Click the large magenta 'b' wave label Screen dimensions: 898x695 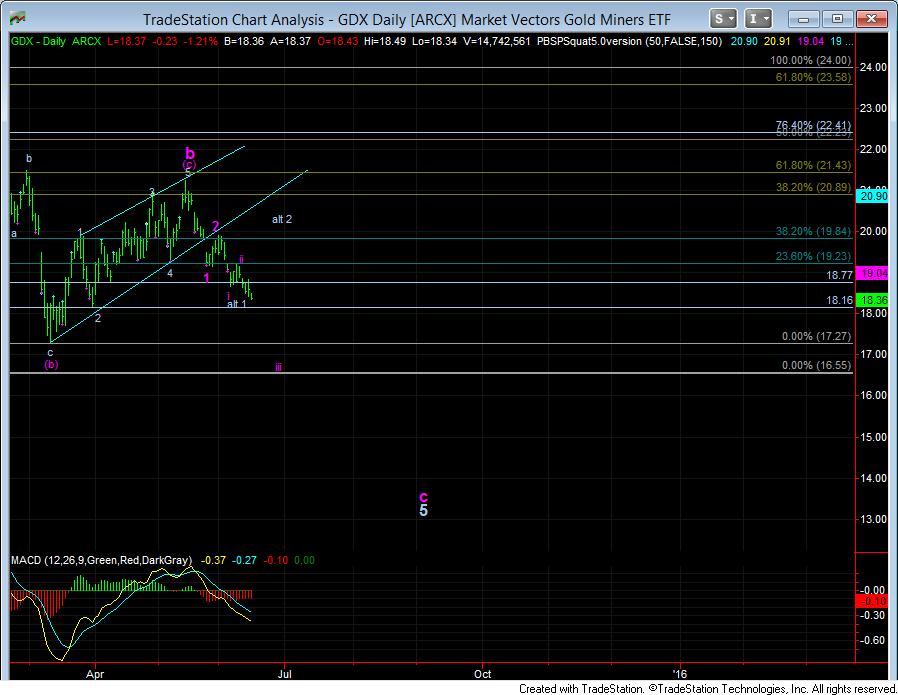click(x=190, y=153)
